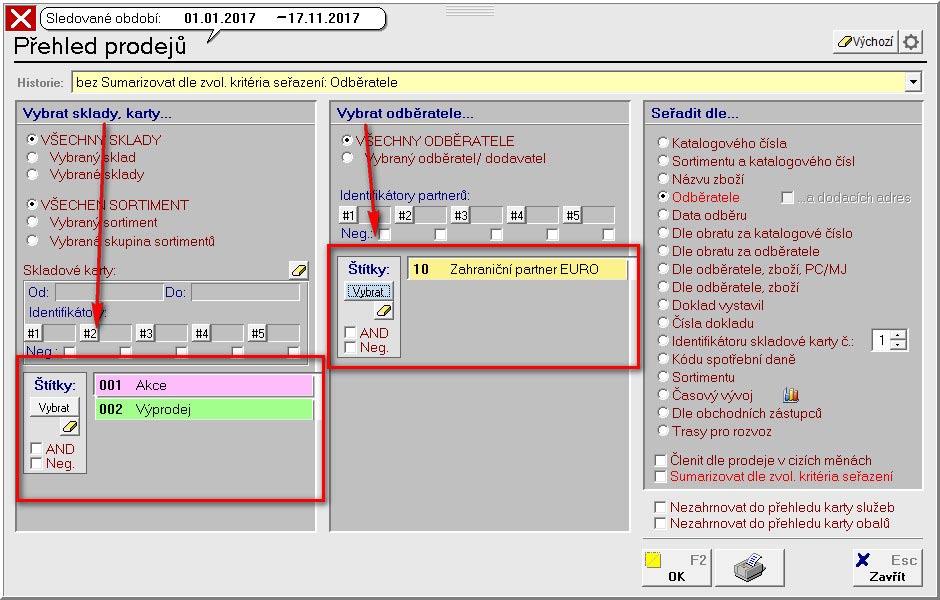Screen dimensions: 940x600
Task: Click the Výchozí reset button
Action: 865,42
